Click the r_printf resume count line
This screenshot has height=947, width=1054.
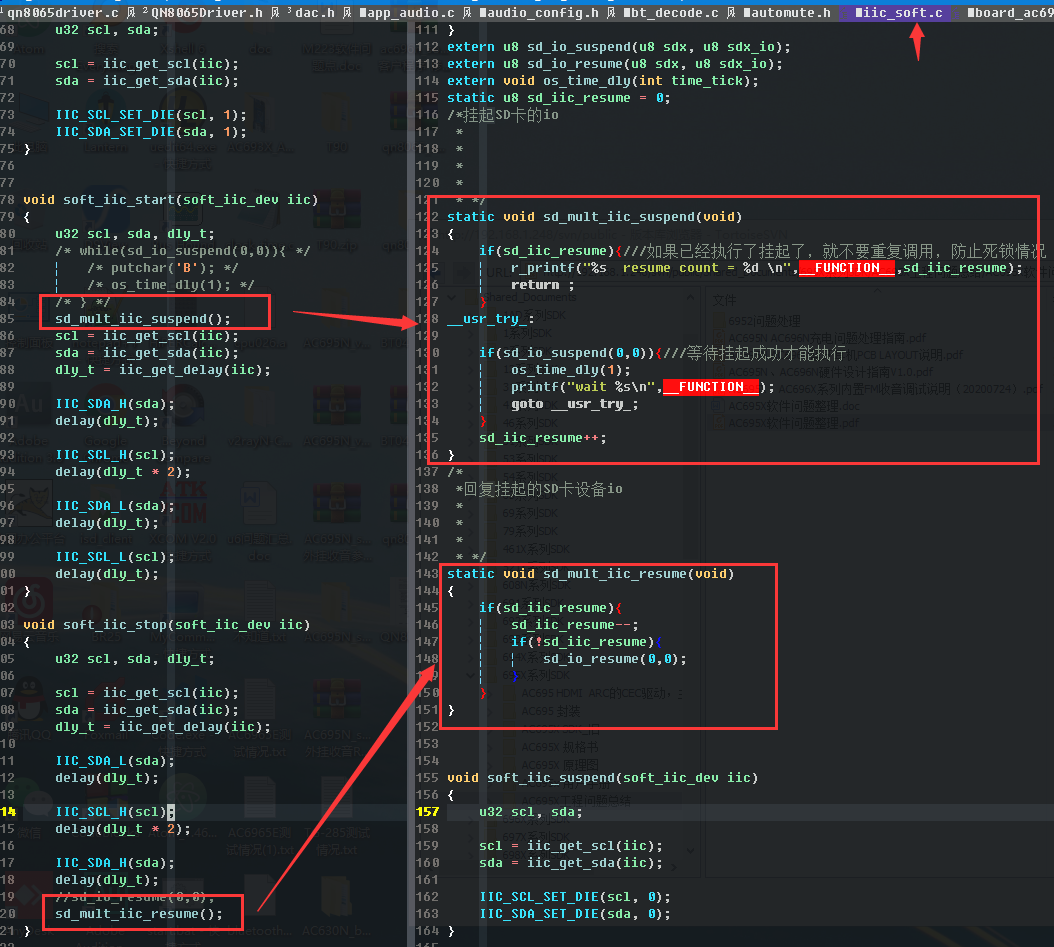click(x=767, y=267)
